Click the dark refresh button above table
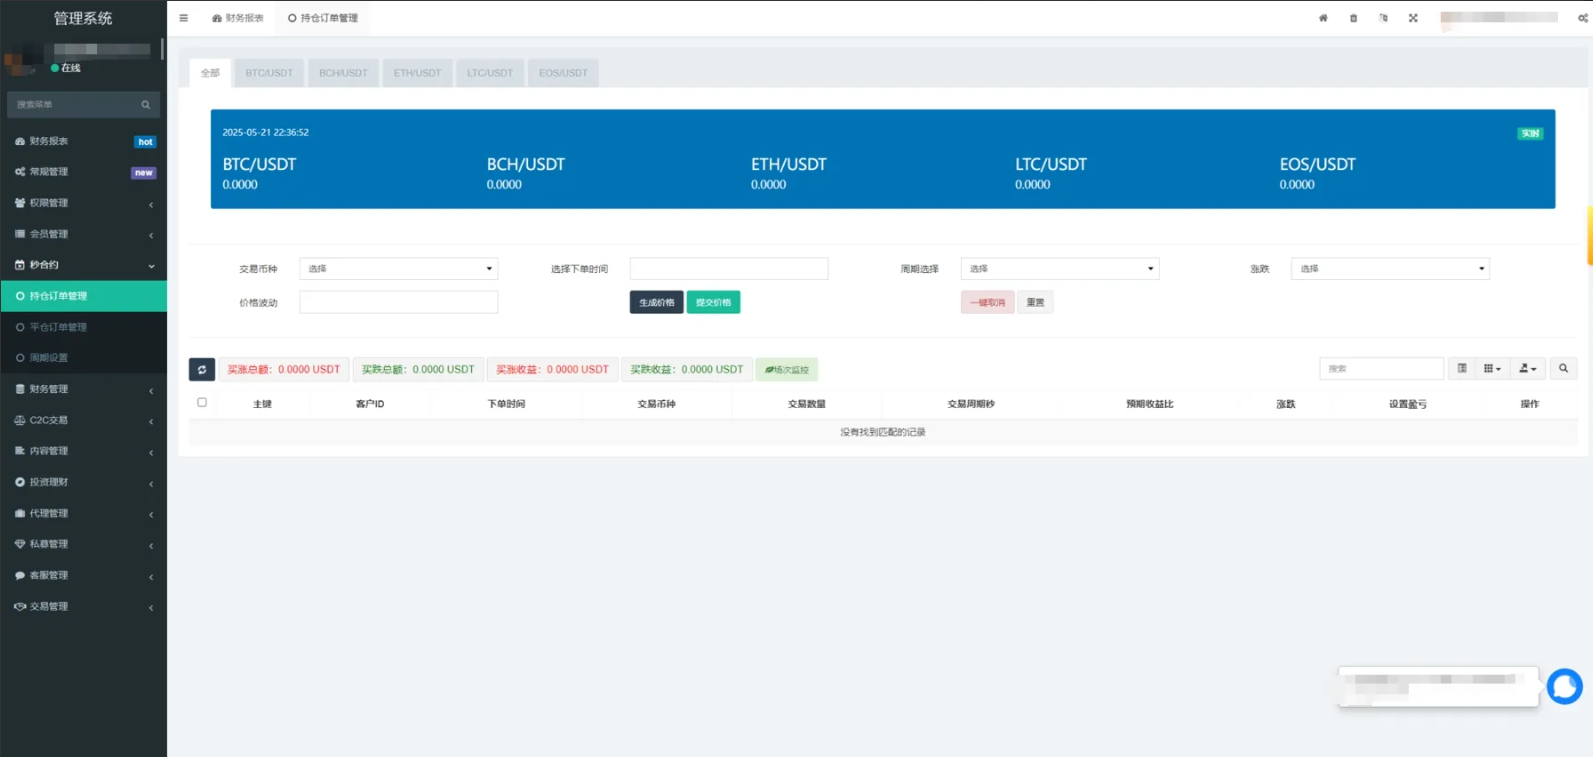1593x757 pixels. tap(202, 369)
